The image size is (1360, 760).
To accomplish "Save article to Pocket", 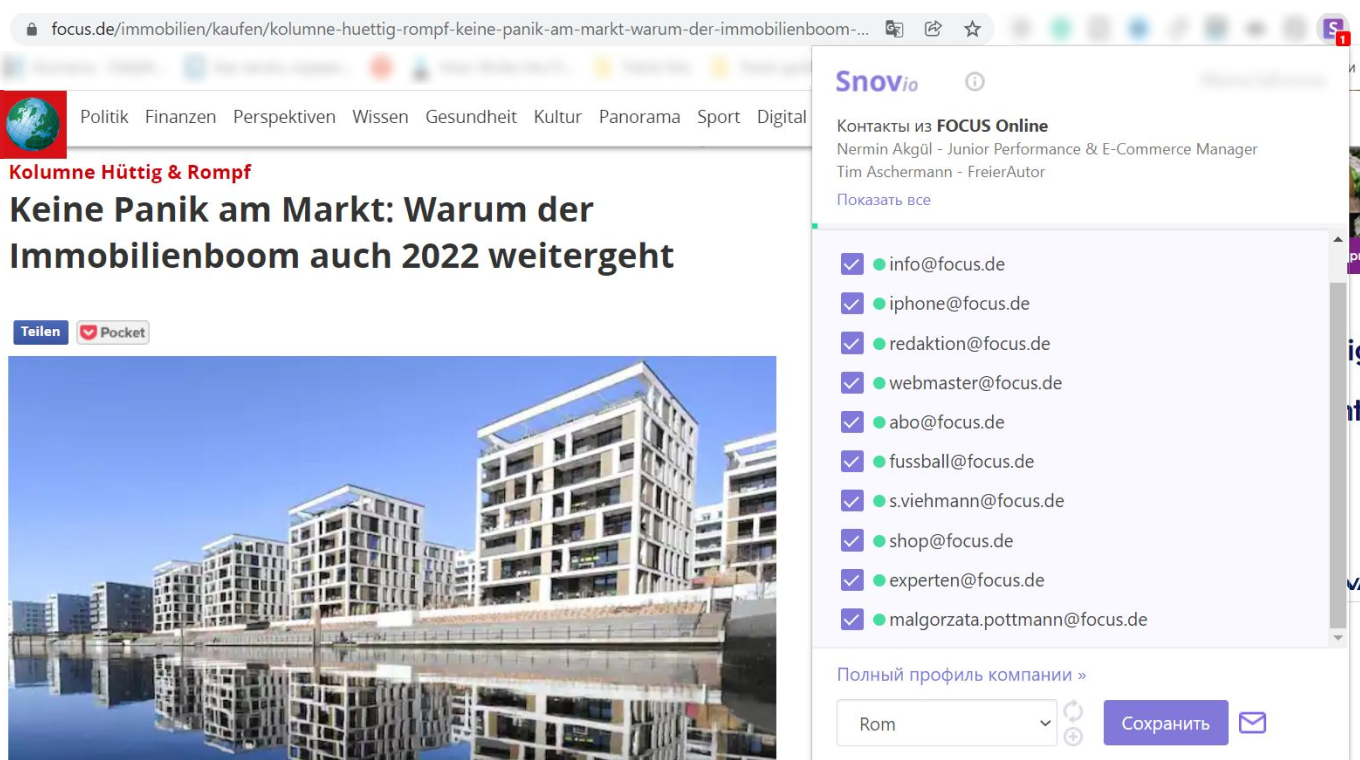I will [x=113, y=332].
